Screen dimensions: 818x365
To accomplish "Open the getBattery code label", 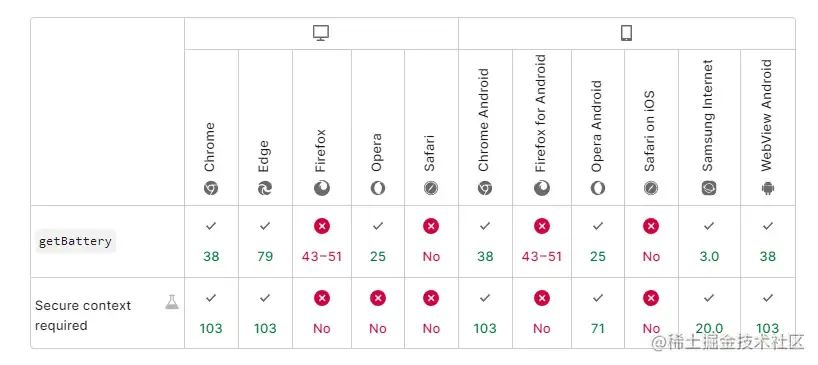I will click(x=75, y=241).
